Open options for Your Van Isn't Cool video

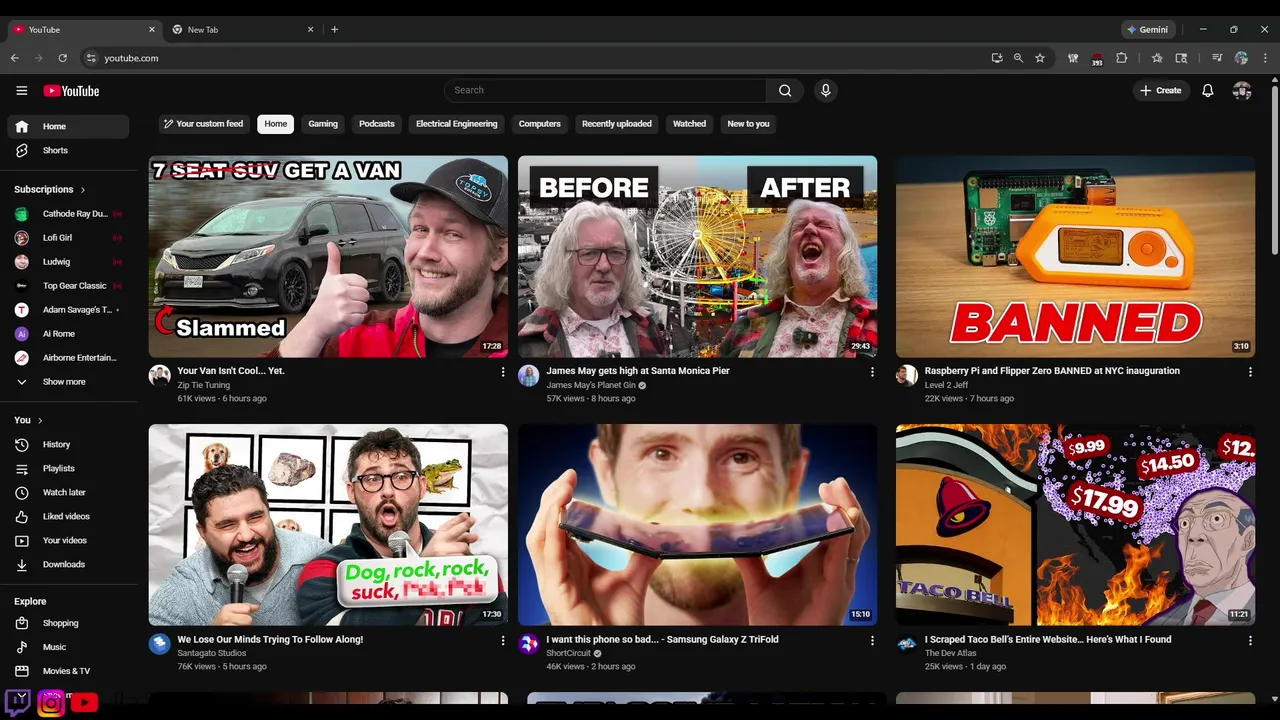[x=503, y=372]
